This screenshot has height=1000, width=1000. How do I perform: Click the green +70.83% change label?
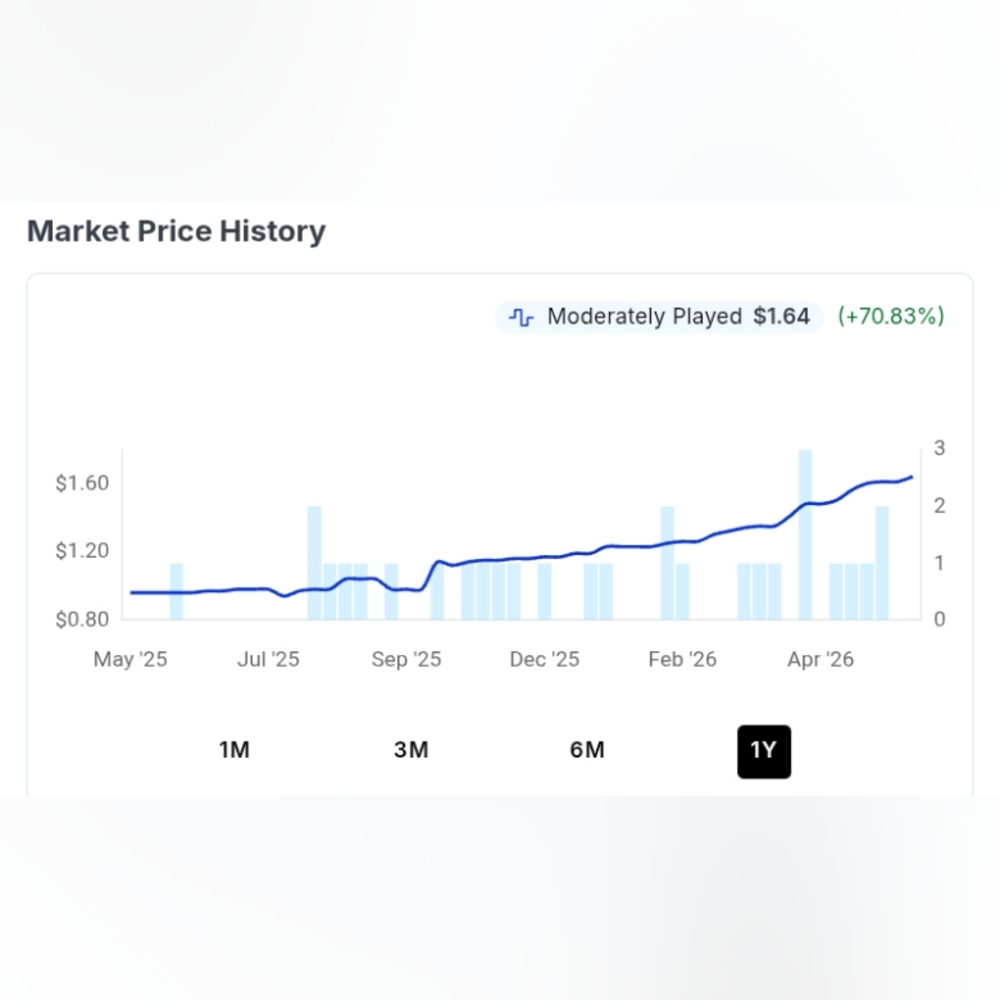tap(891, 316)
